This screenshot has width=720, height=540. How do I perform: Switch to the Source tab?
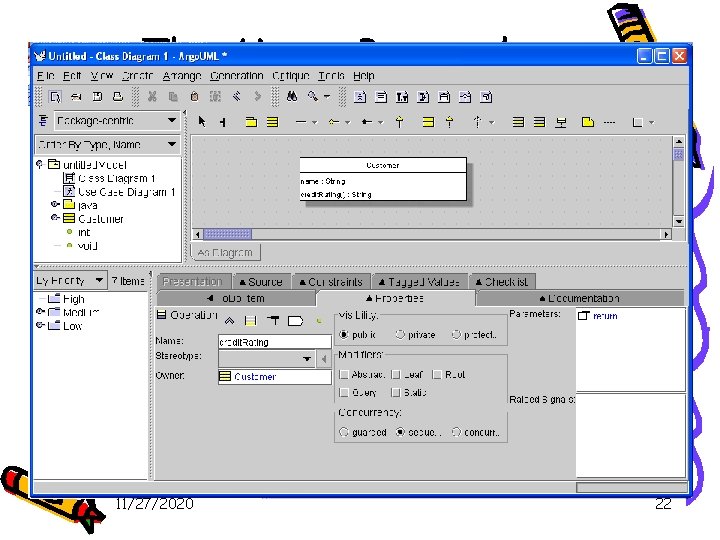(x=261, y=281)
